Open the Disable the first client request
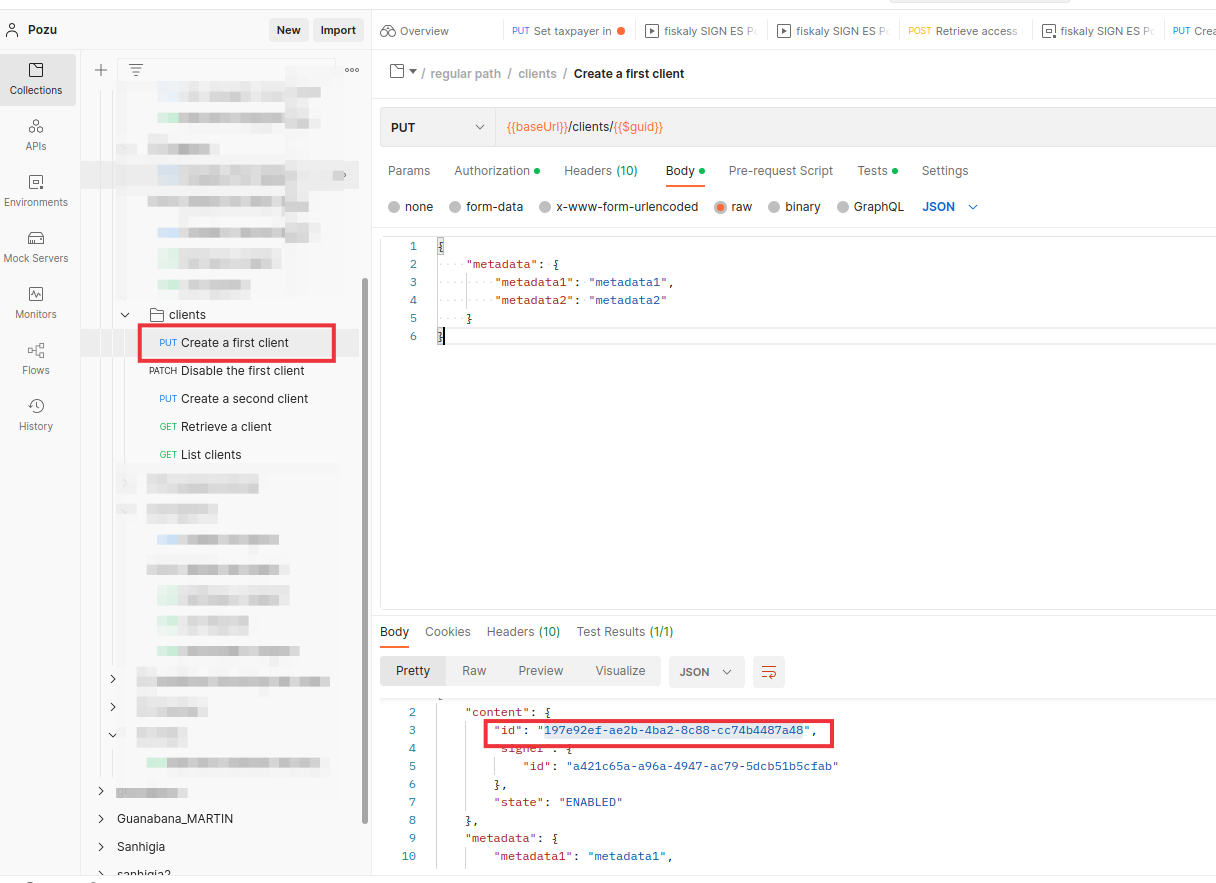Viewport: 1216px width, 883px height. 227,371
